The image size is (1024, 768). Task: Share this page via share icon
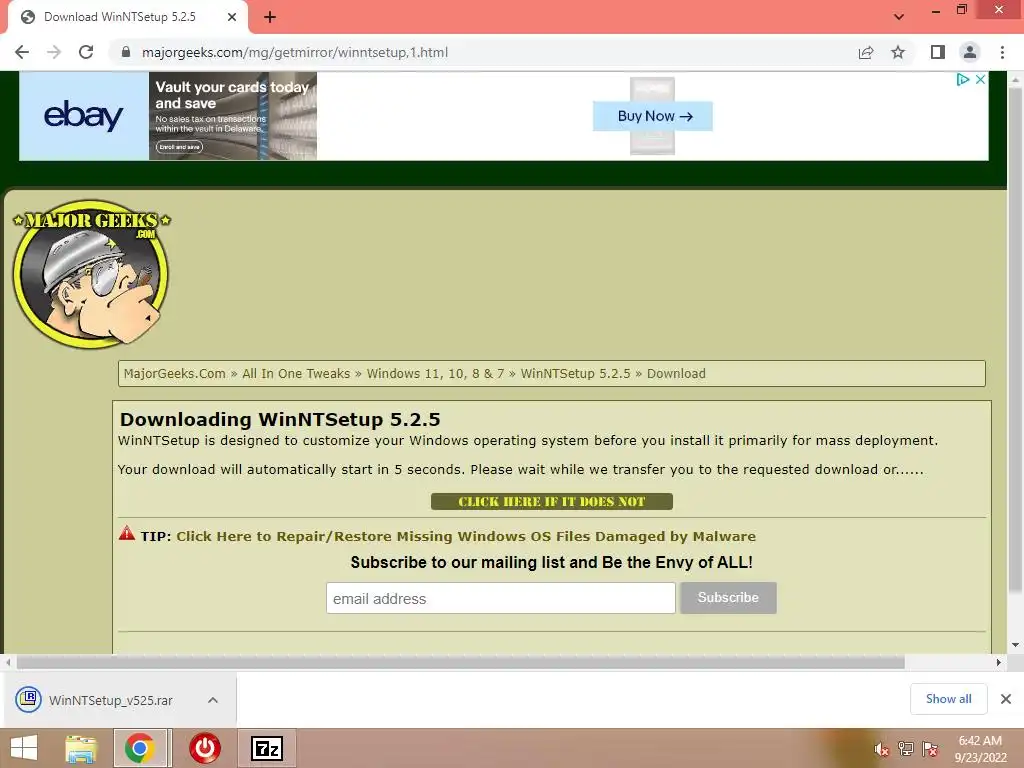[x=866, y=52]
